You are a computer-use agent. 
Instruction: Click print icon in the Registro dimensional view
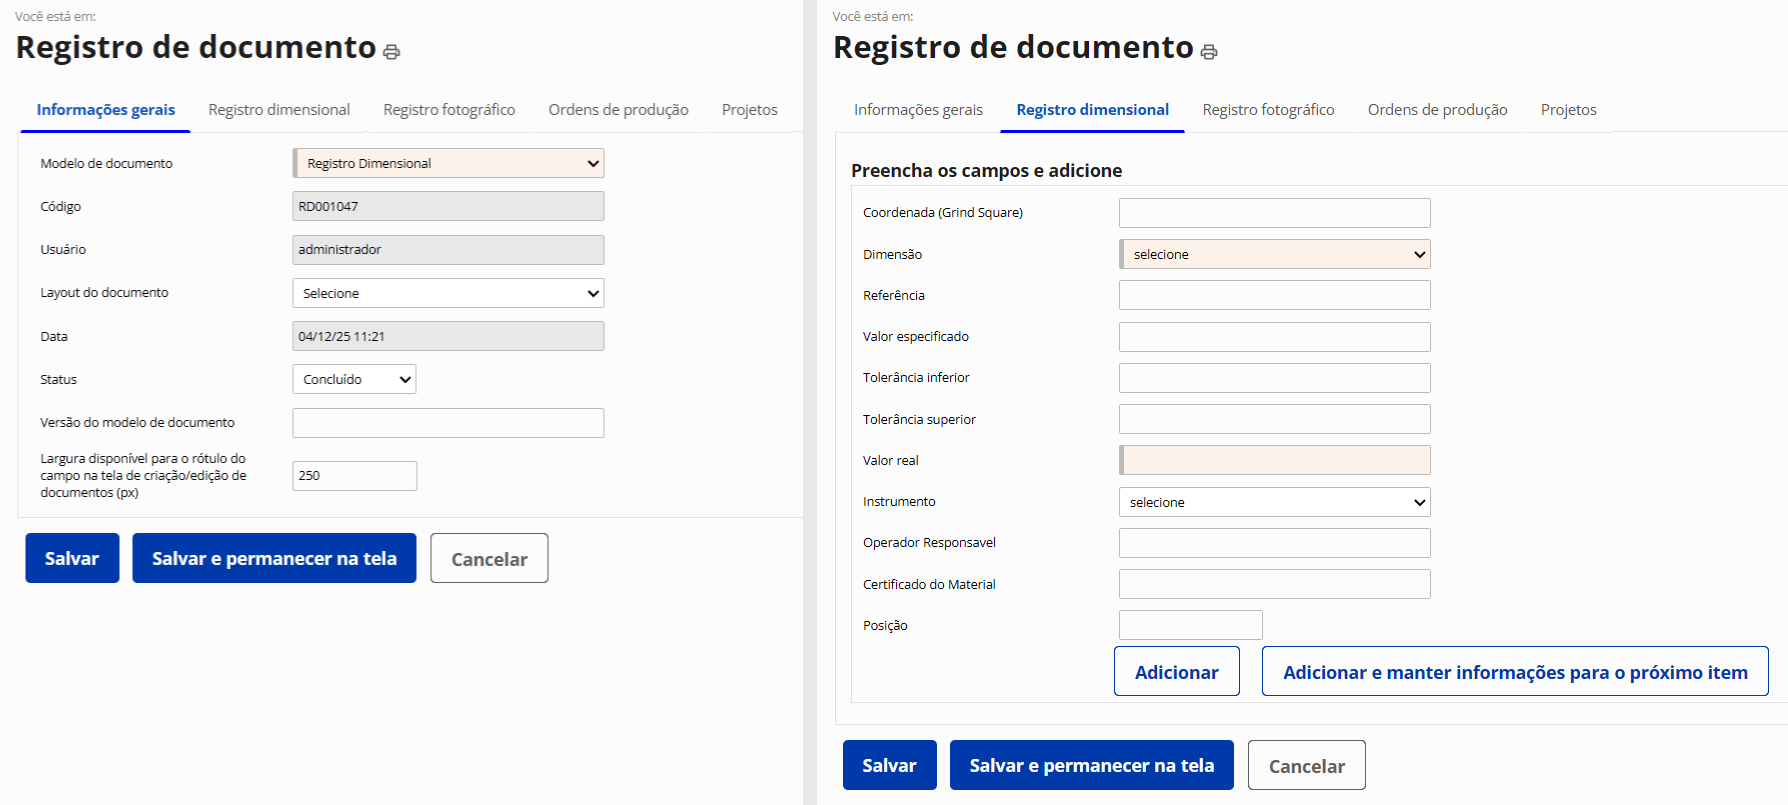tap(1209, 52)
